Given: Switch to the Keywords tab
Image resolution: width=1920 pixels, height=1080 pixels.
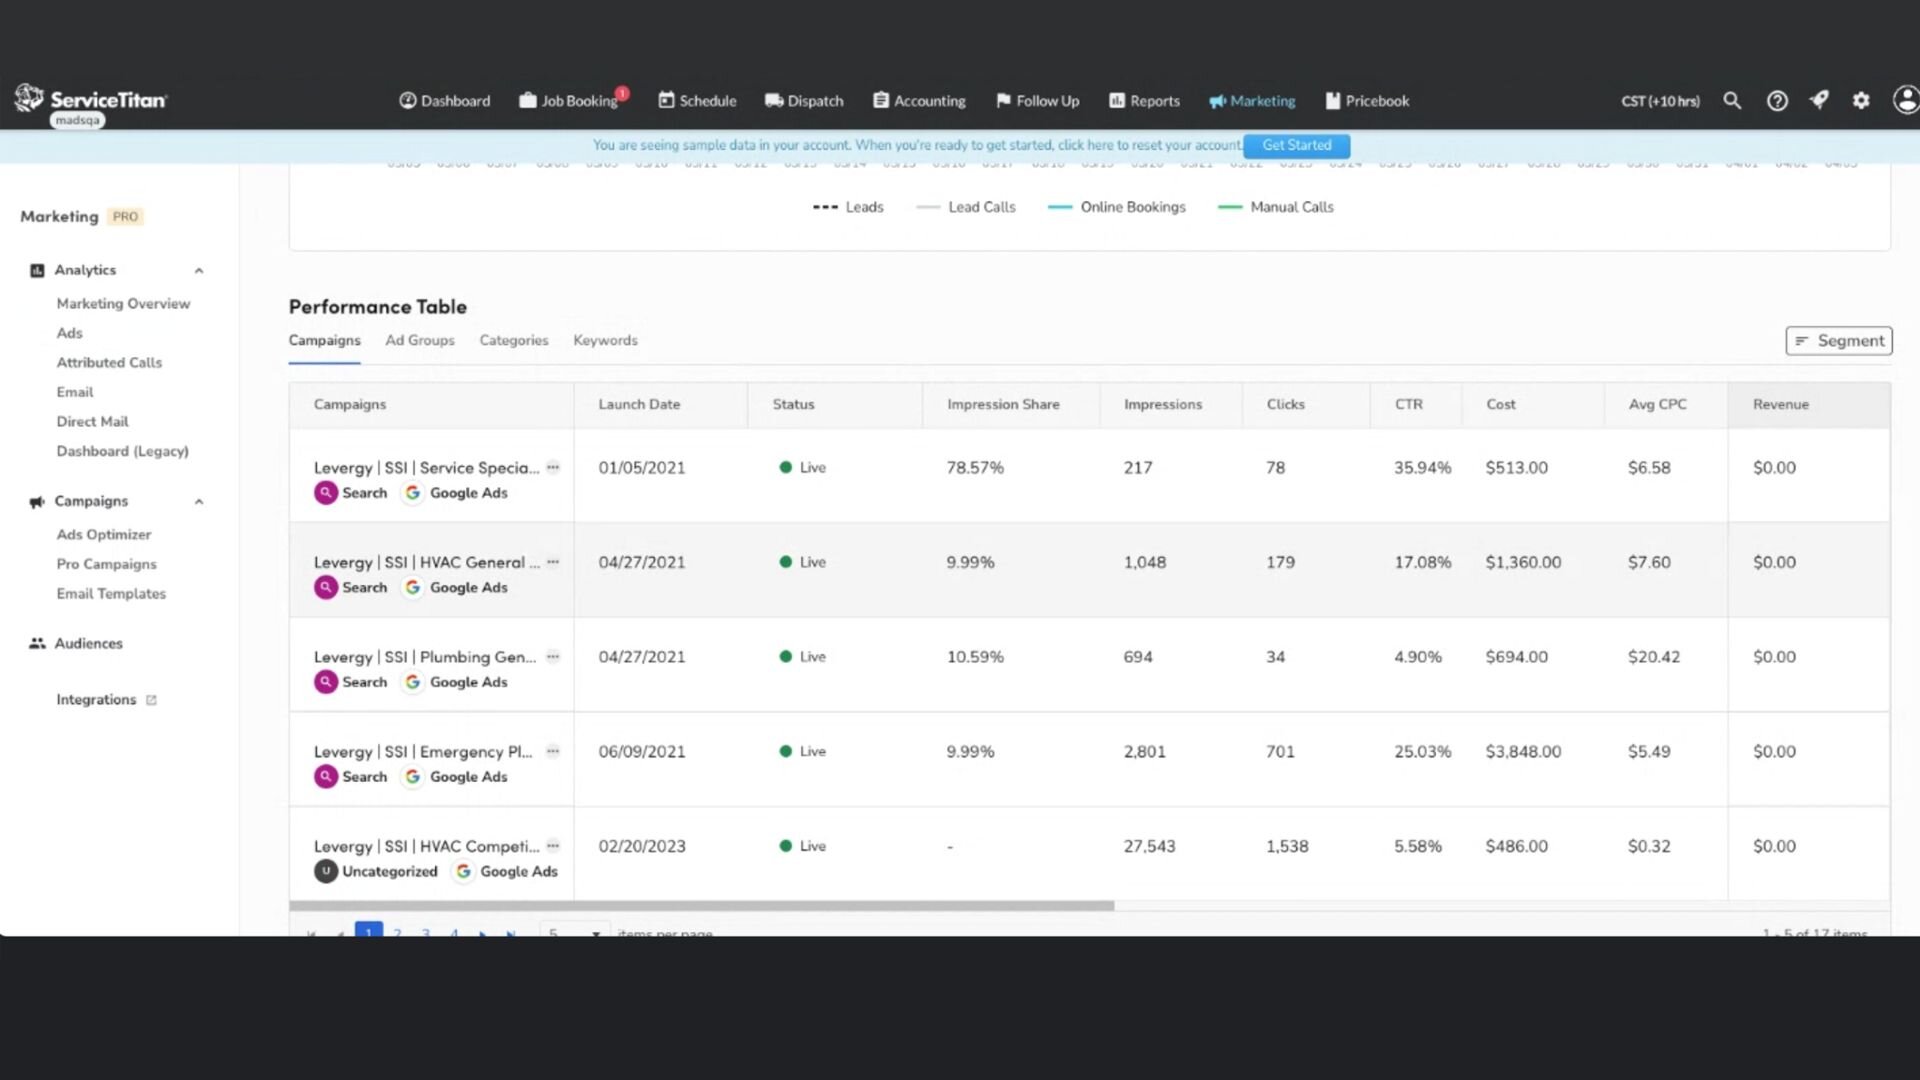Looking at the screenshot, I should coord(605,340).
